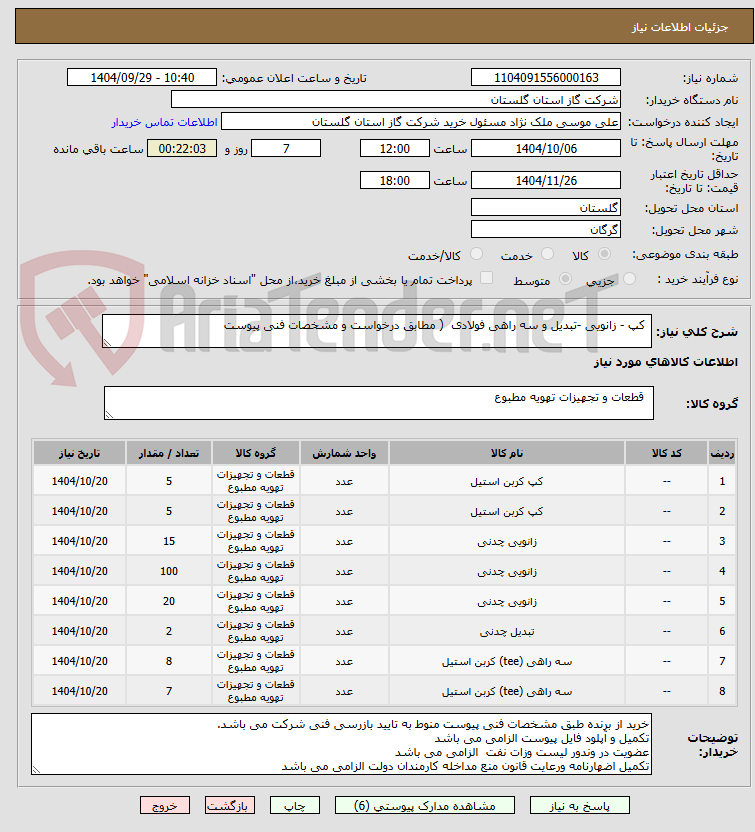This screenshot has width=755, height=832.
Task: Click the شماره نیاز number field
Action: pyautogui.click(x=546, y=77)
